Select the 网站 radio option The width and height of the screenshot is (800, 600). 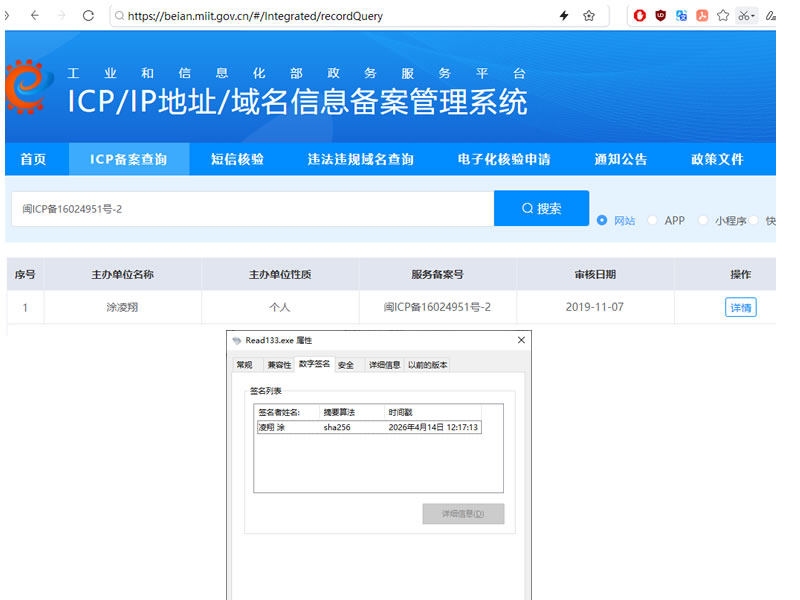pos(602,220)
